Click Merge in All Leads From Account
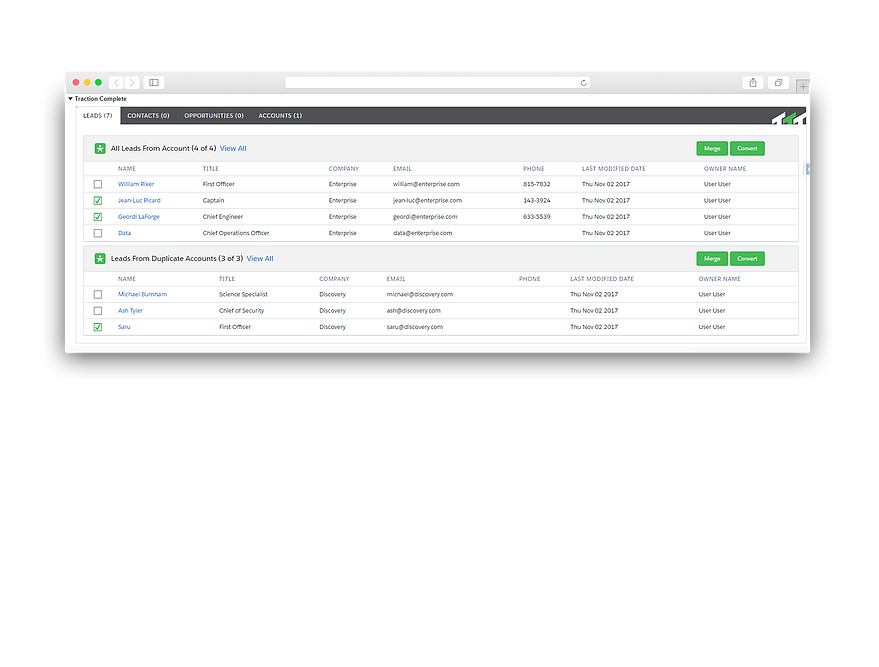This screenshot has width=879, height=667. pos(712,149)
